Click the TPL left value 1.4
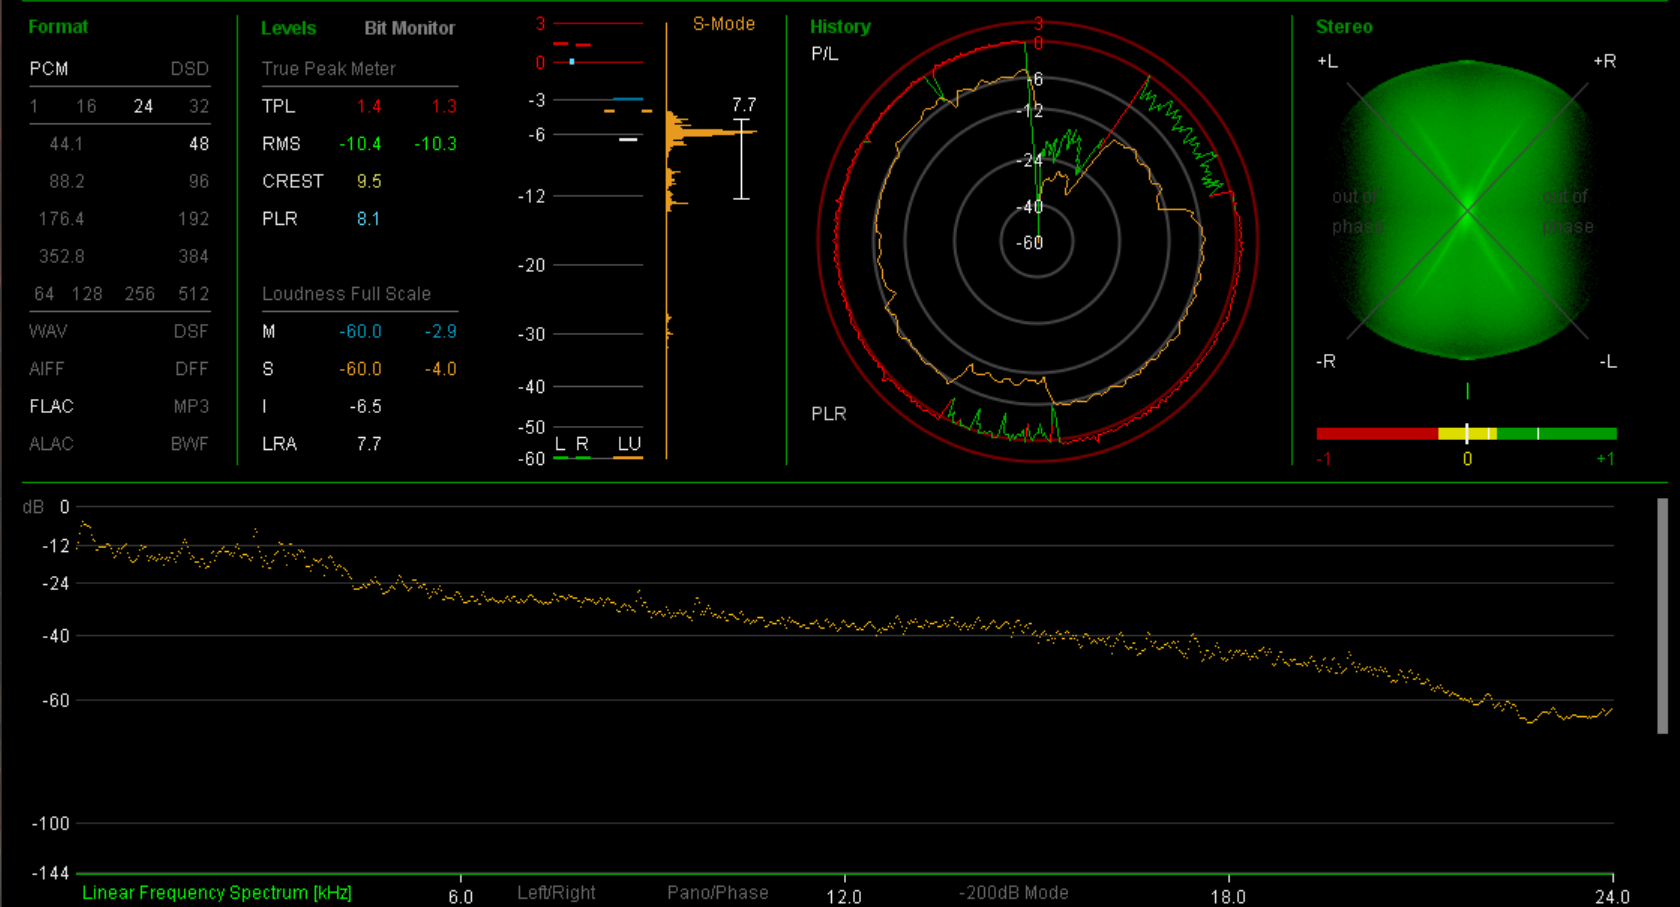This screenshot has height=907, width=1680. (x=369, y=106)
